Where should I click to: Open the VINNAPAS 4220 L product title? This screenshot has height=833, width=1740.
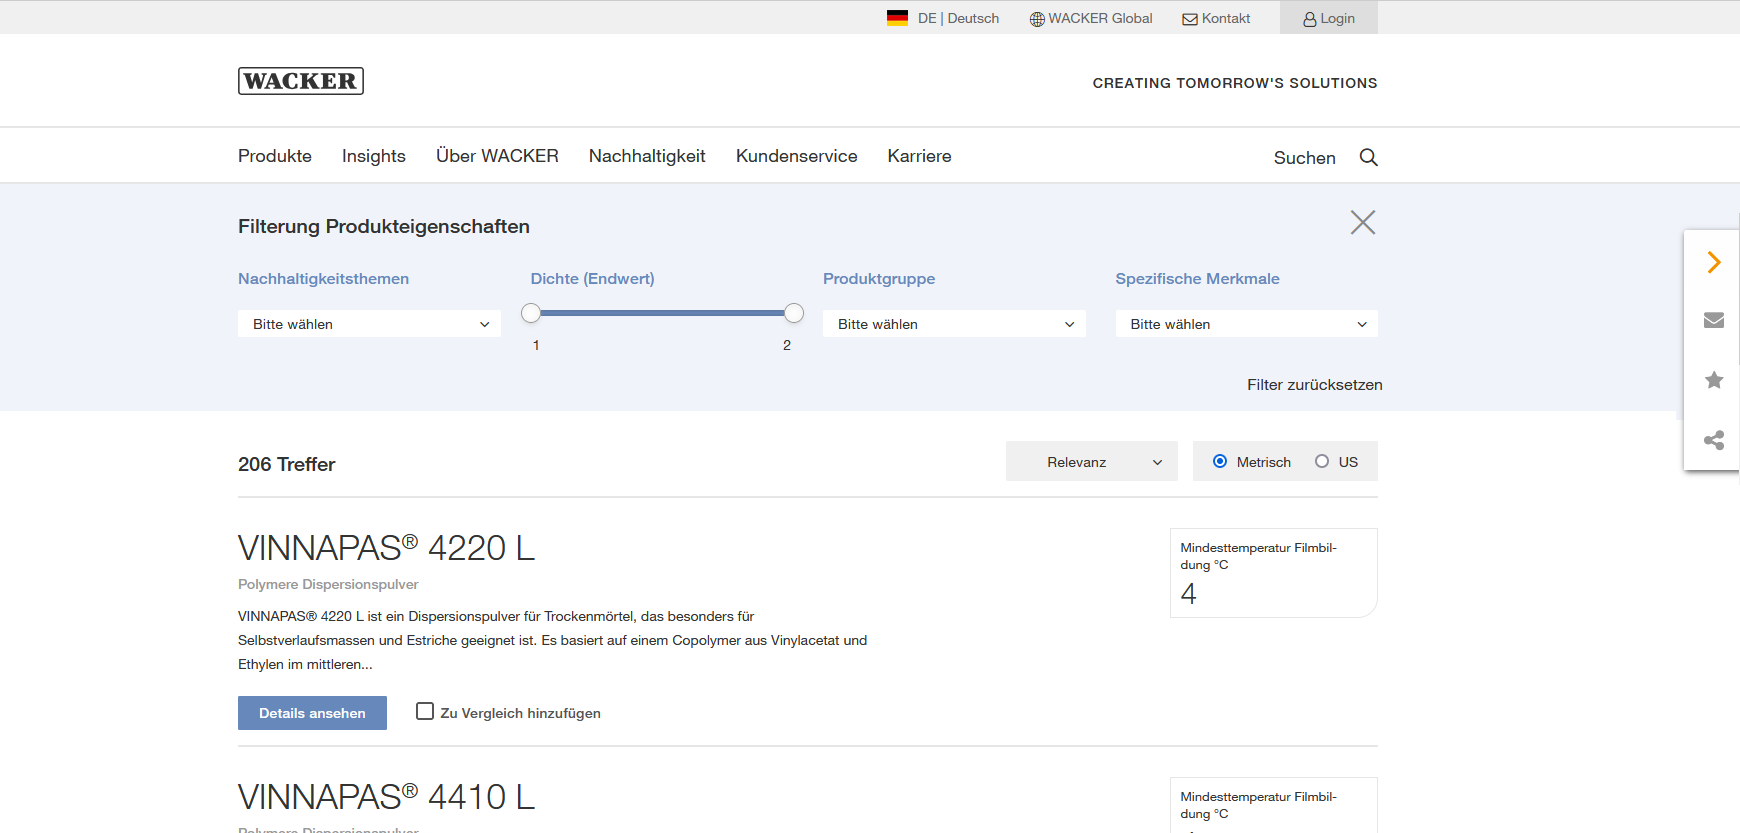[x=386, y=548]
